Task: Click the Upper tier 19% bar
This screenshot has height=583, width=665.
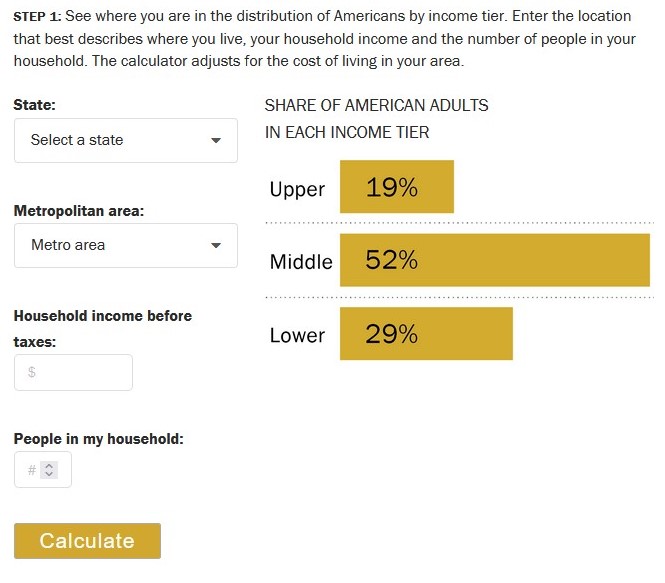Action: tap(396, 187)
